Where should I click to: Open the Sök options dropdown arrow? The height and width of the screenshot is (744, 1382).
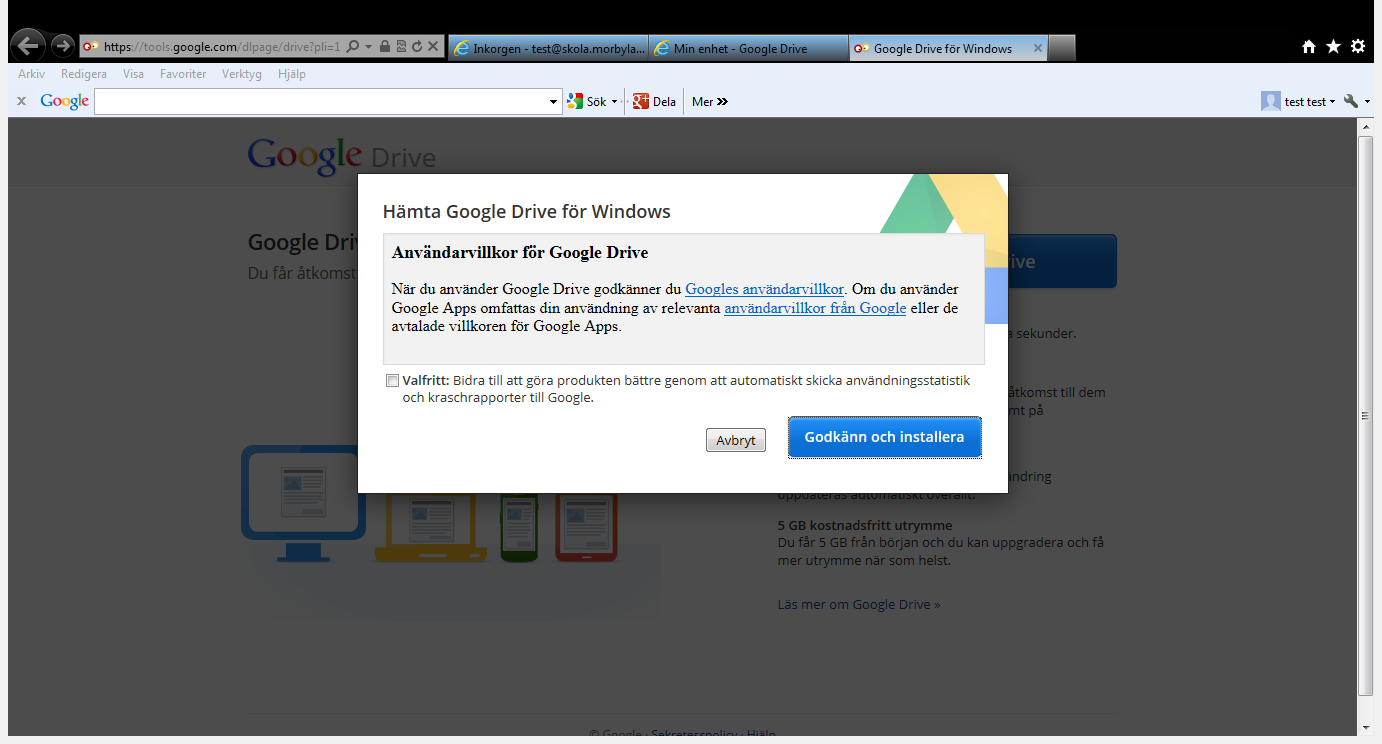[x=614, y=102]
